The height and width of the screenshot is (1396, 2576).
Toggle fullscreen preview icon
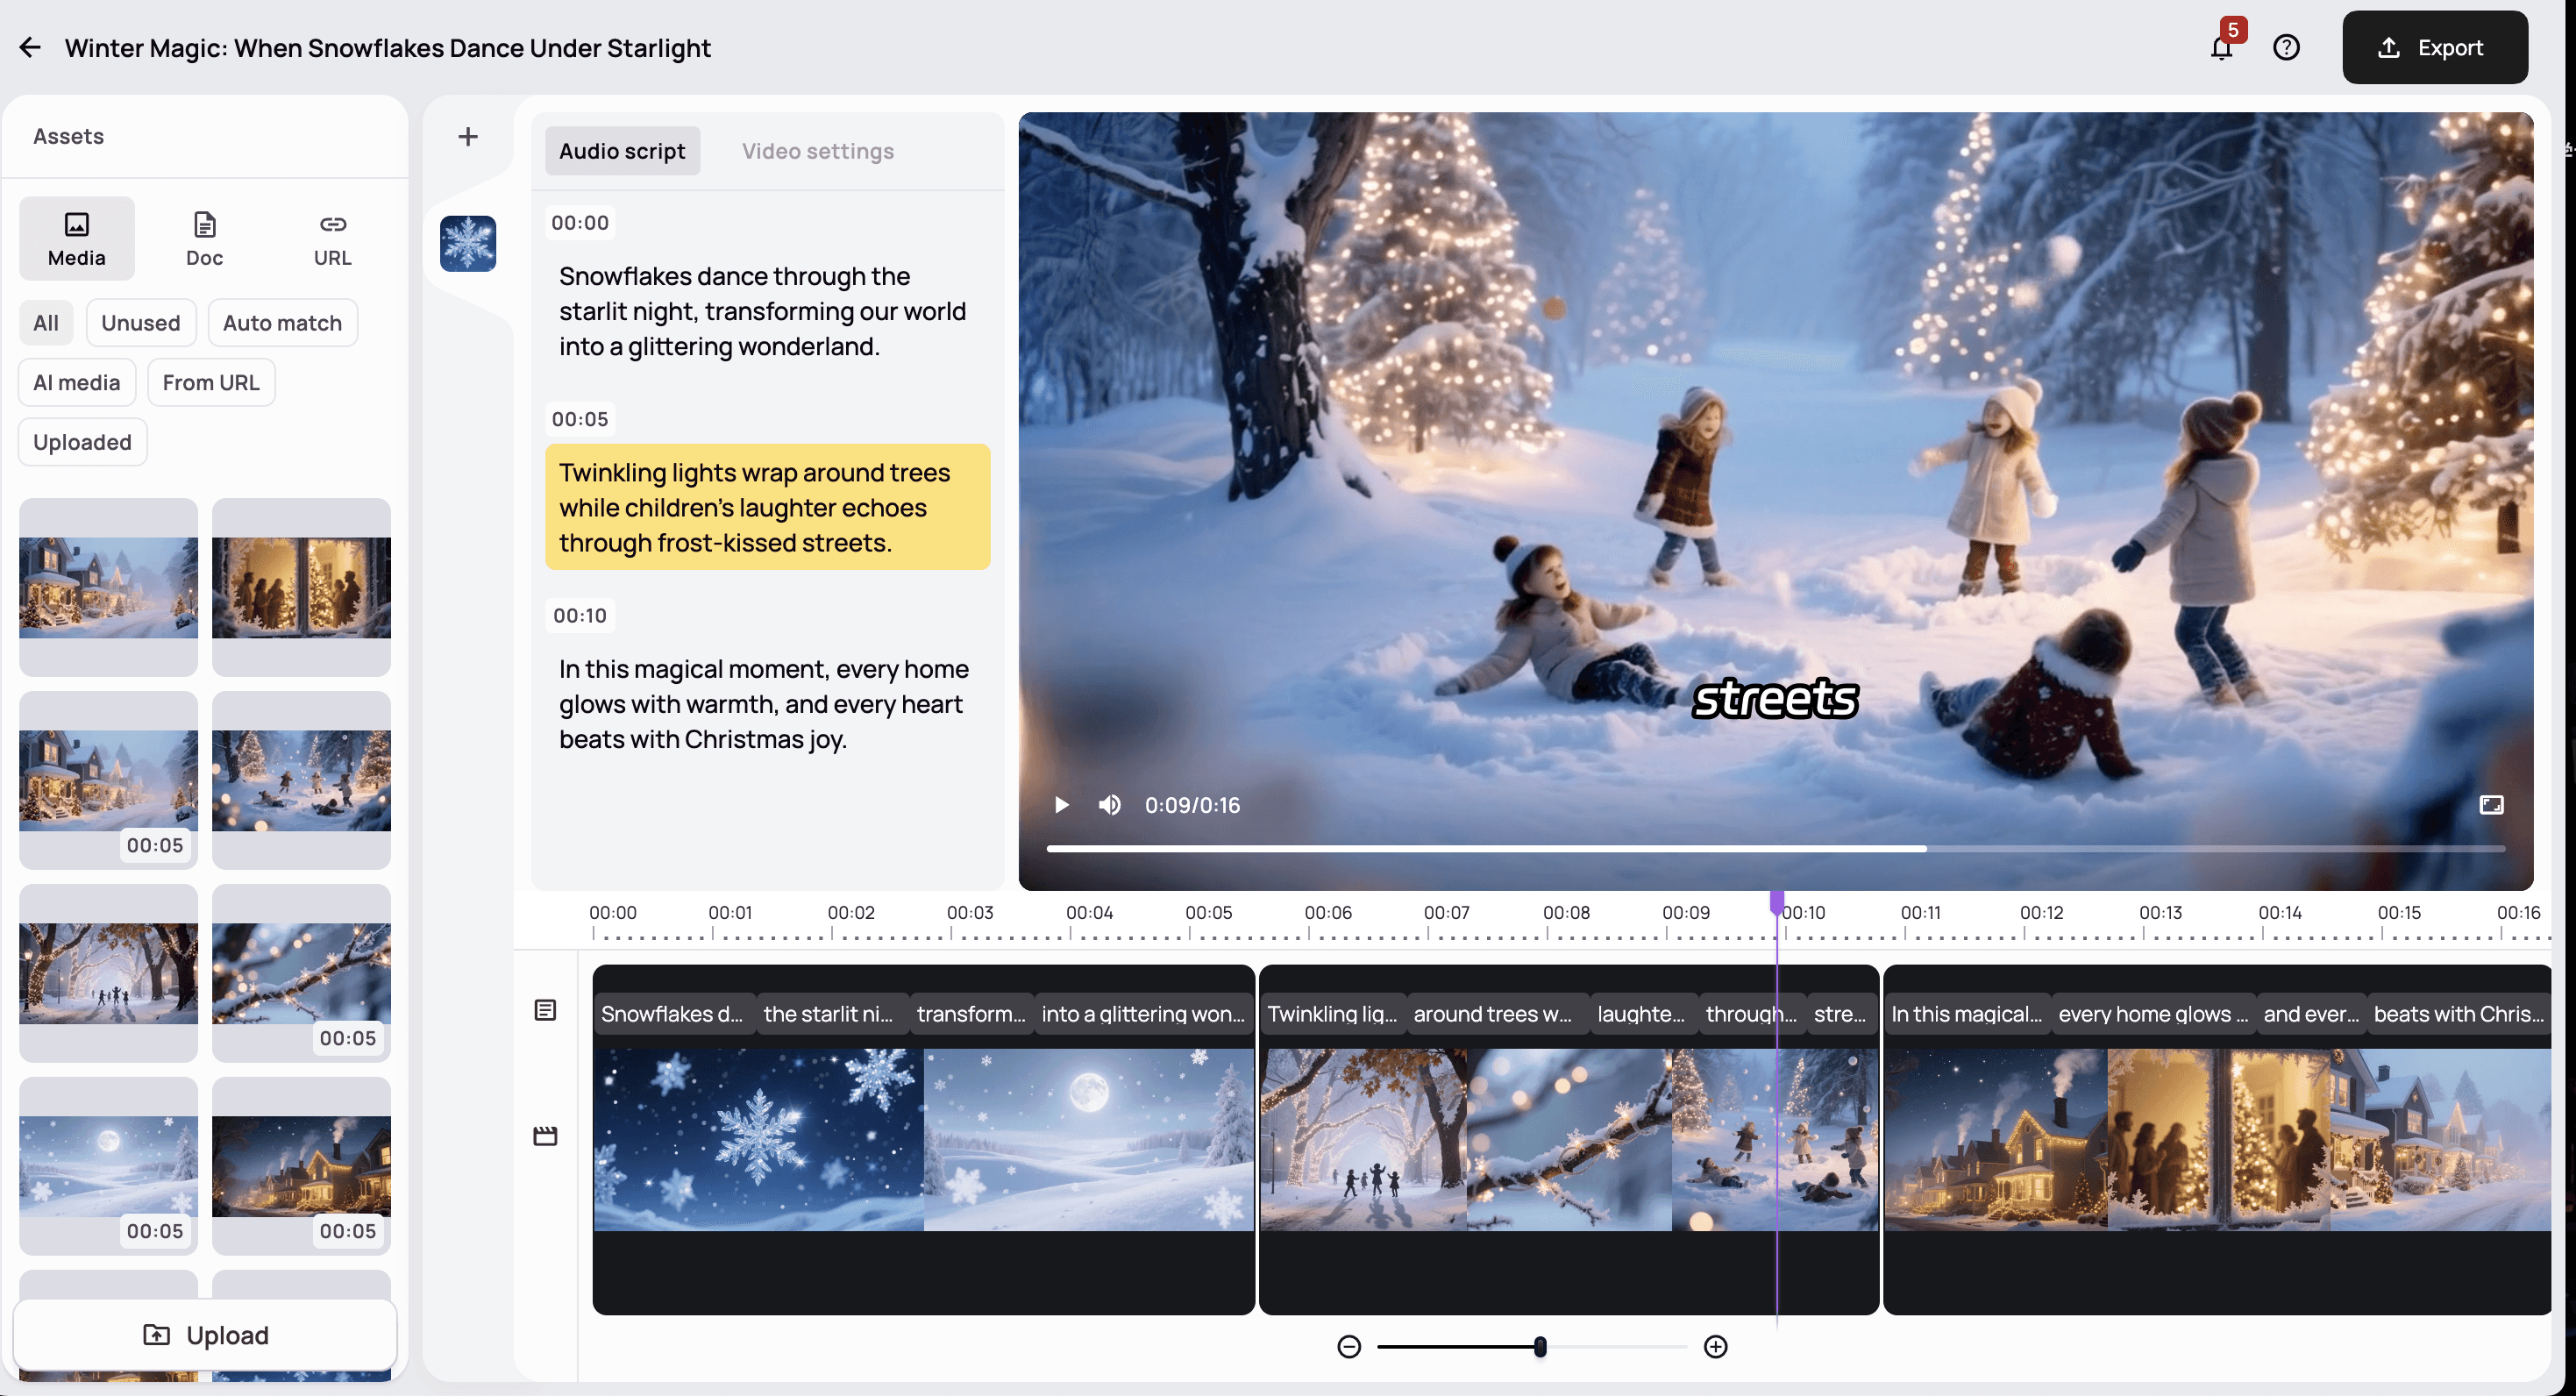click(2491, 805)
